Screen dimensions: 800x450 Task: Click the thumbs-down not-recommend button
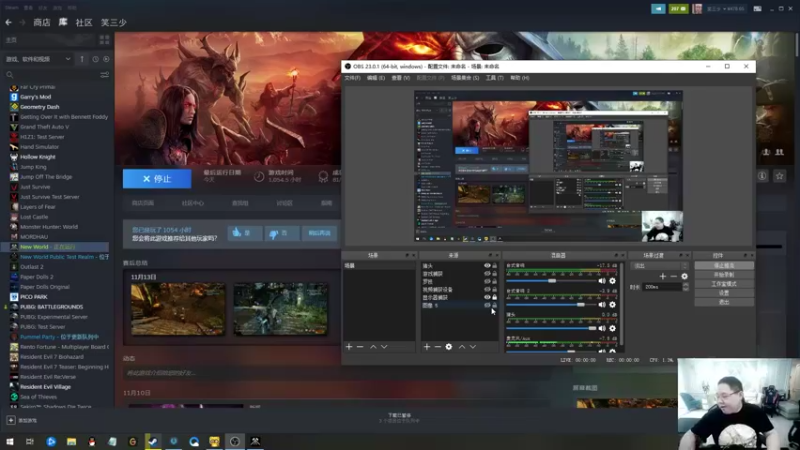point(282,233)
